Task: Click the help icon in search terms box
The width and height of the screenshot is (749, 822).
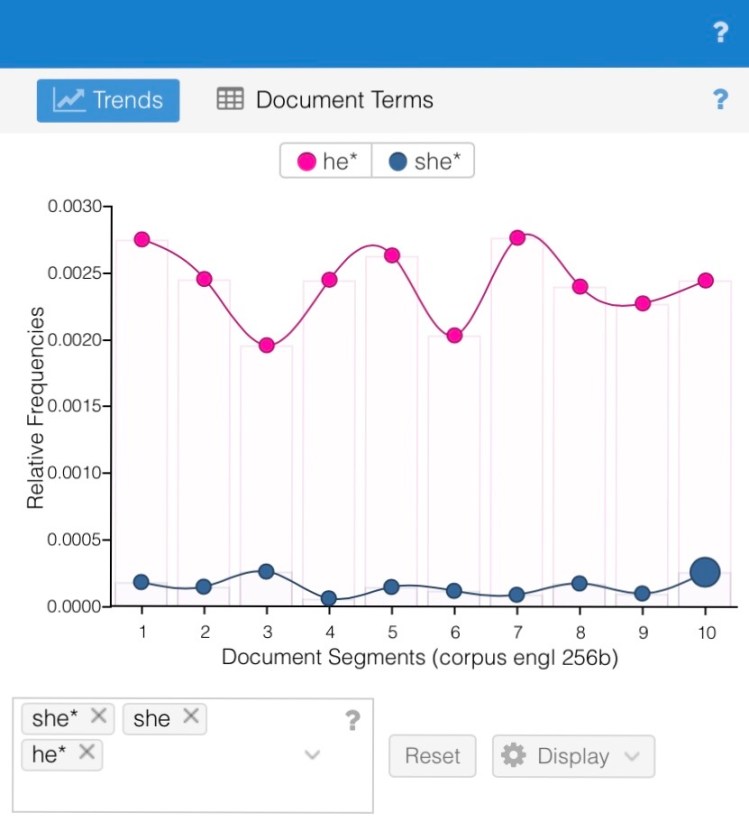Action: coord(352,720)
